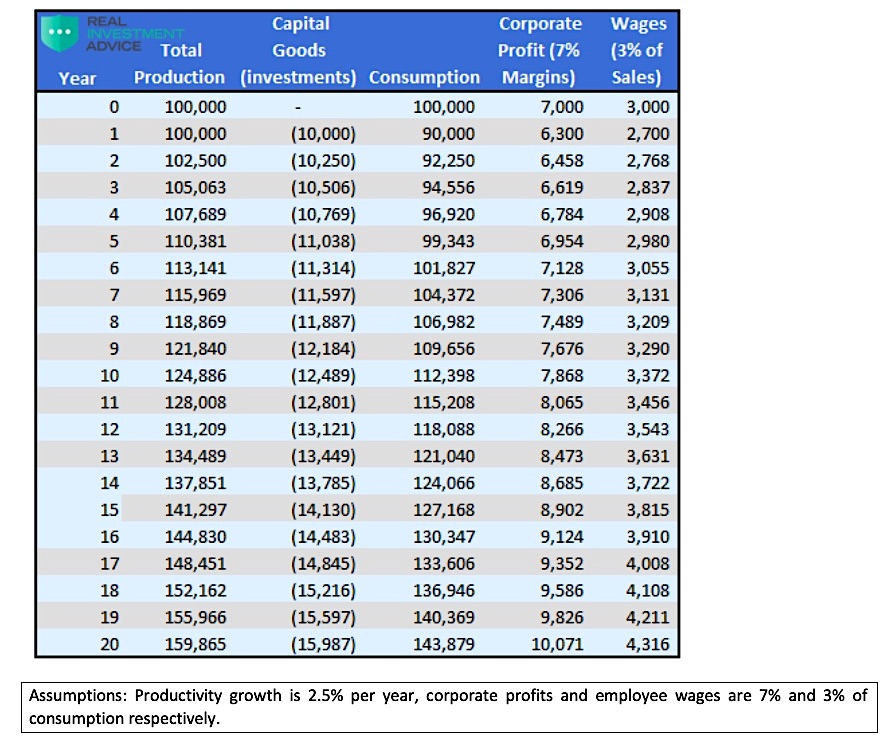This screenshot has height=740, width=894.
Task: Select the Wages (3% of Sales) header
Action: (638, 50)
